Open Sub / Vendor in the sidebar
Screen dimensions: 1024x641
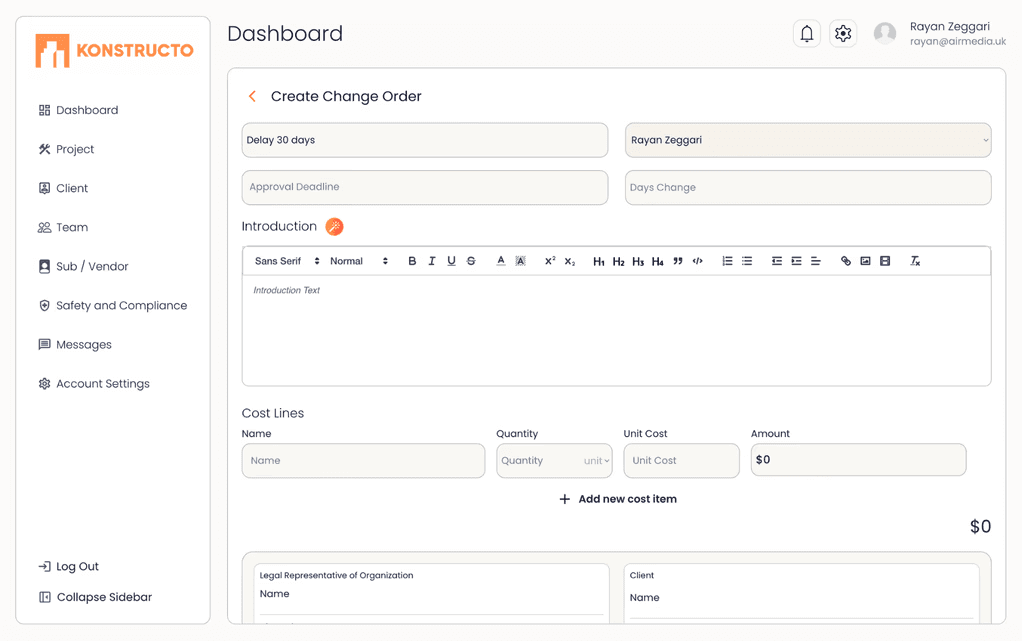click(83, 266)
